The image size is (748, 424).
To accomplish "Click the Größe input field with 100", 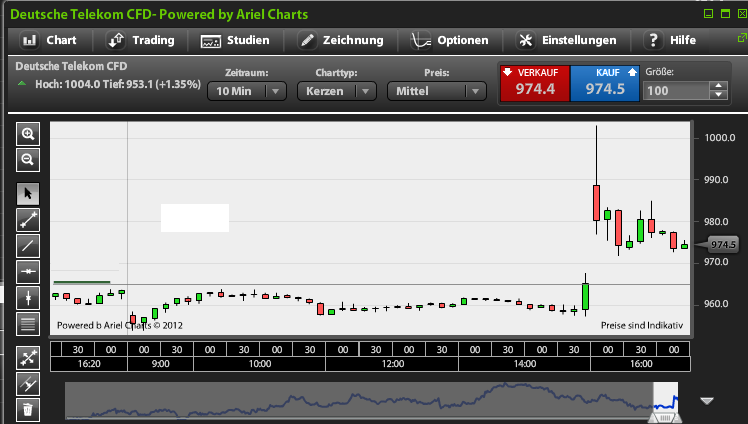I will 676,91.
